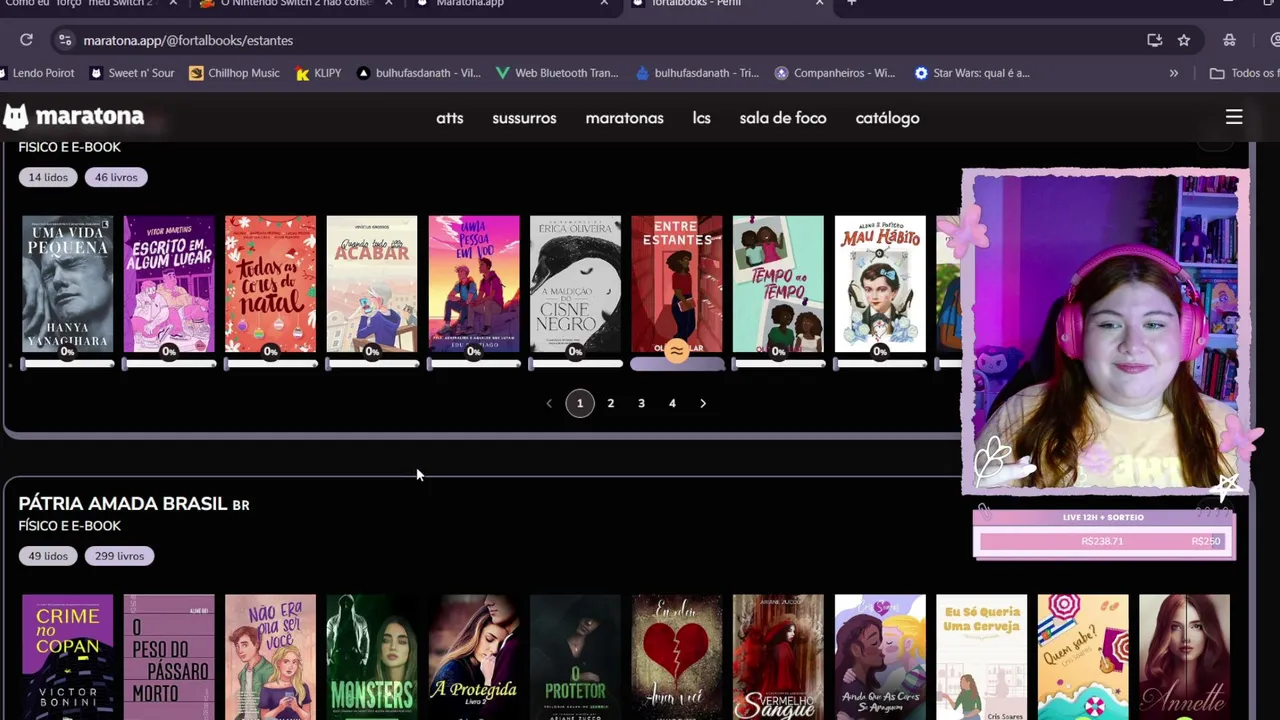Image resolution: width=1280 pixels, height=720 pixels.
Task: Open the maratonas navigation item
Action: [625, 118]
